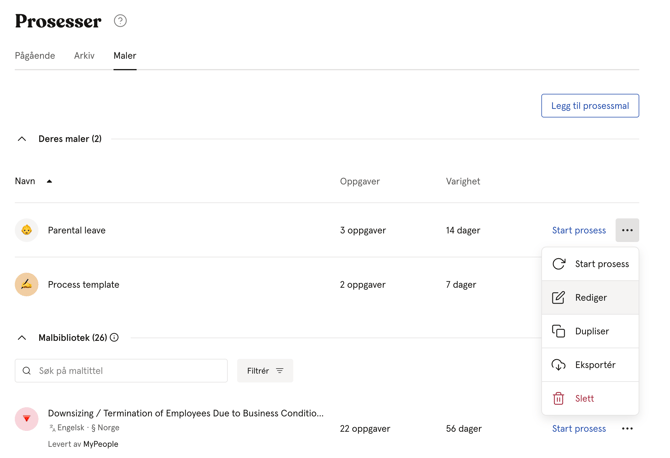
Task: Click Start prosess link for Parental leave
Action: (579, 230)
